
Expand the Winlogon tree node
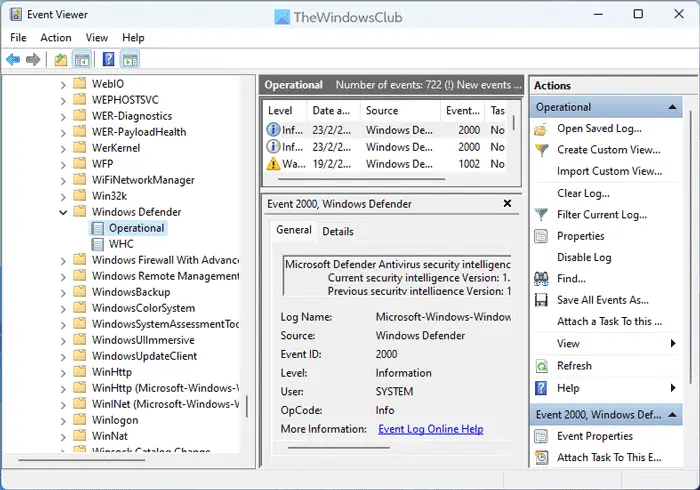[x=63, y=421]
